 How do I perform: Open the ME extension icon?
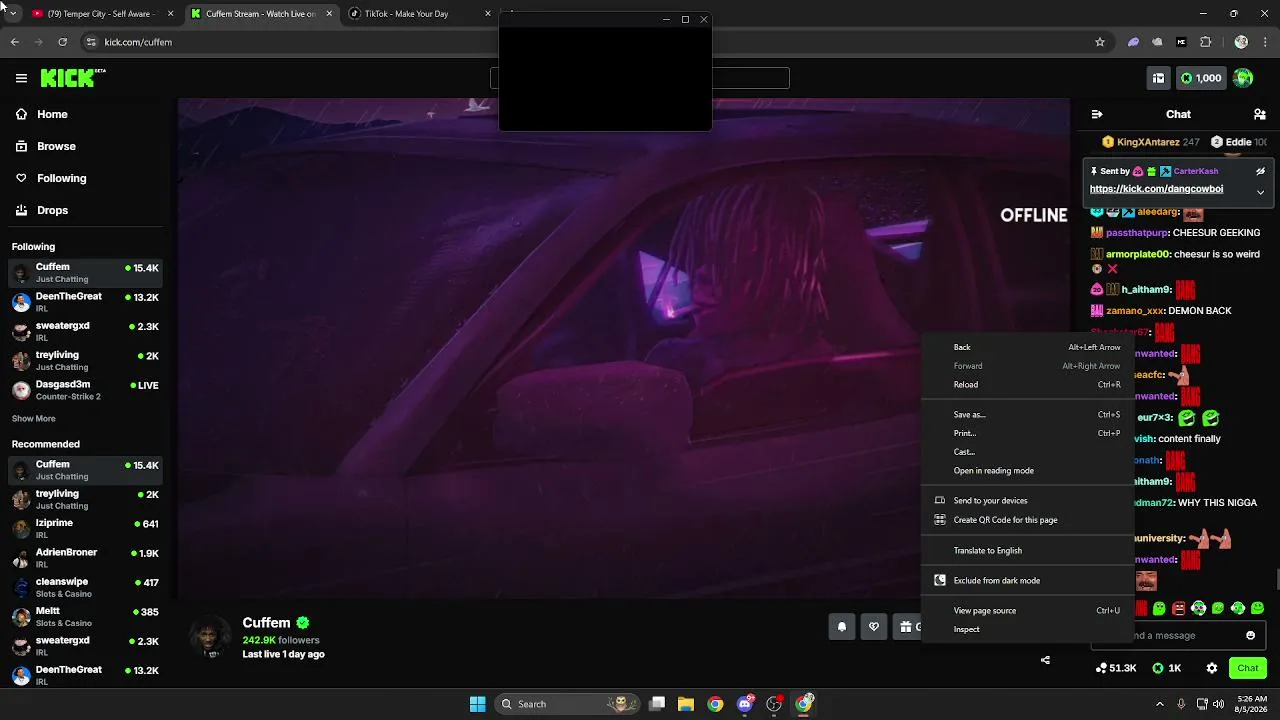pyautogui.click(x=1181, y=42)
